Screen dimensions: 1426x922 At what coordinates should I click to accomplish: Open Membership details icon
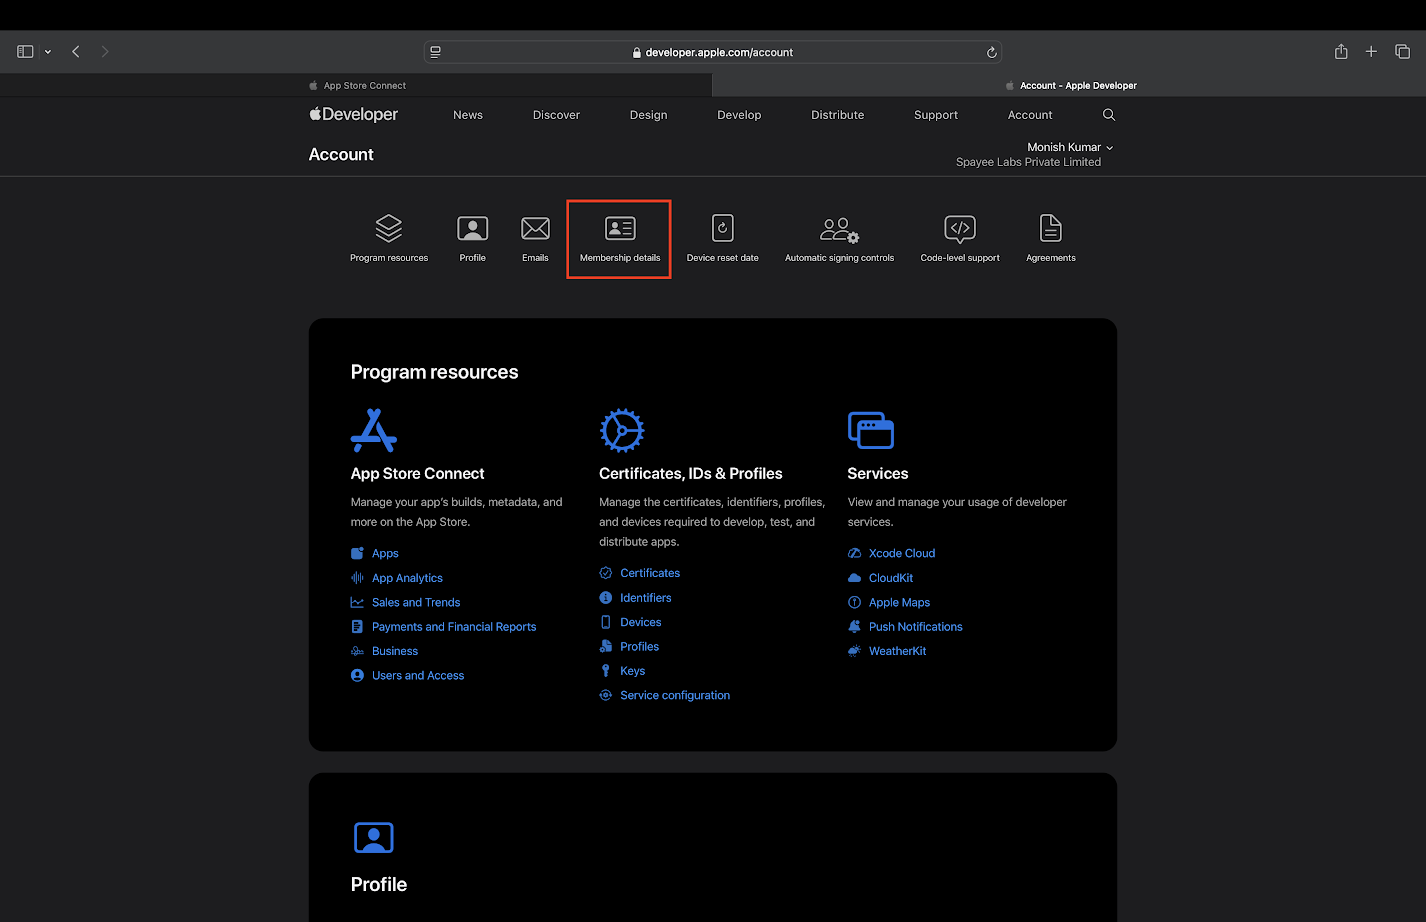coord(620,229)
